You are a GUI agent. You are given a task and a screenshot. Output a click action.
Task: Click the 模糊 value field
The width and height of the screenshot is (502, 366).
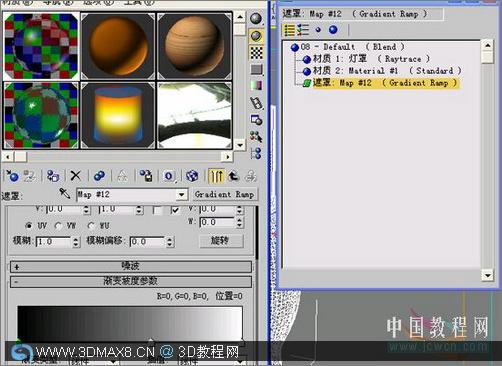tap(54, 242)
